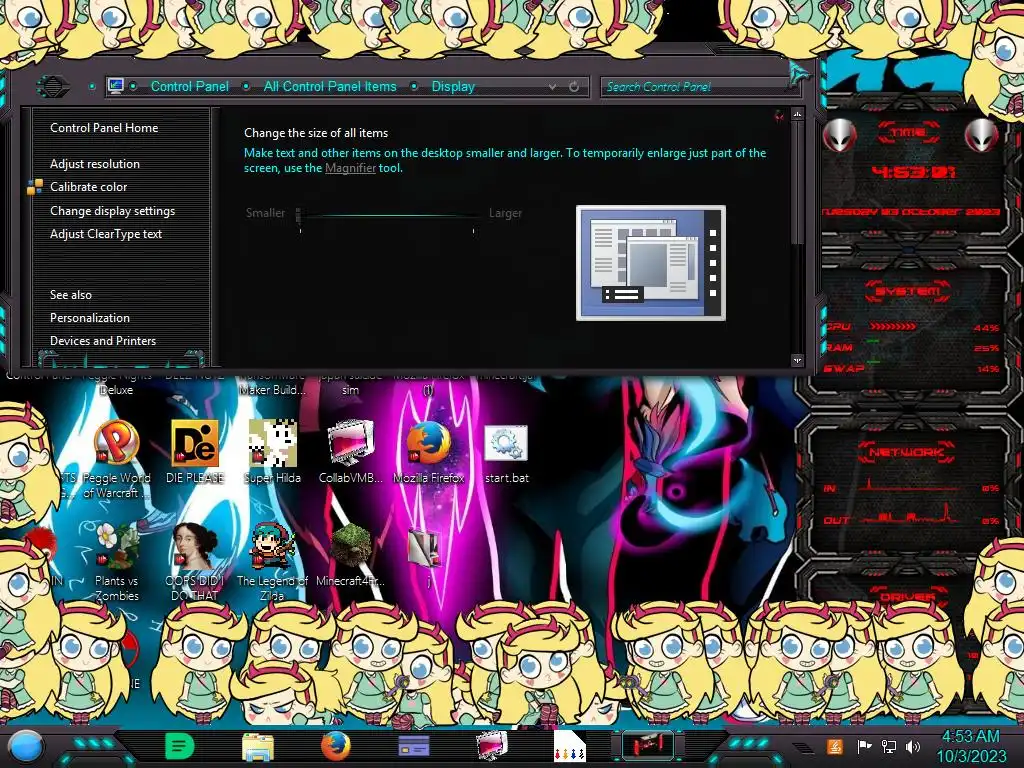Screen dimensions: 1024x768
Task: Open the white document taskbar icon
Action: (569, 746)
